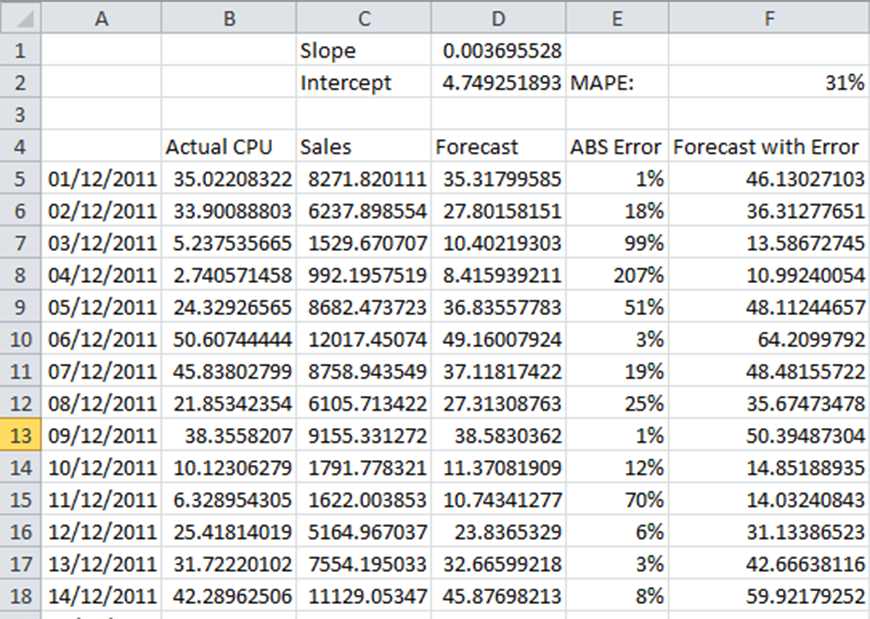Click the Intercept label cell
This screenshot has width=870, height=619.
click(363, 83)
